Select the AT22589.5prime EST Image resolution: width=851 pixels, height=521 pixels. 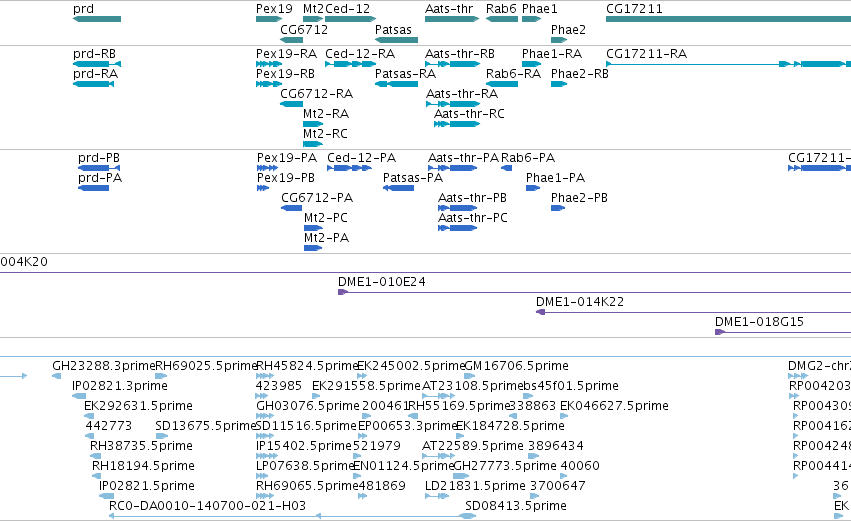(439, 456)
